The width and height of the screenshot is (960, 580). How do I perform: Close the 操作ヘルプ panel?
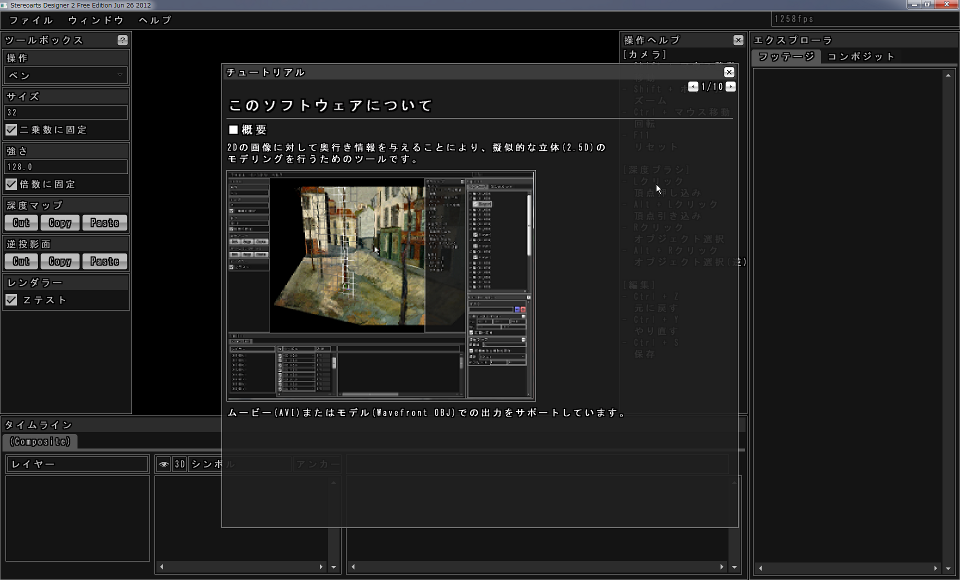(738, 40)
